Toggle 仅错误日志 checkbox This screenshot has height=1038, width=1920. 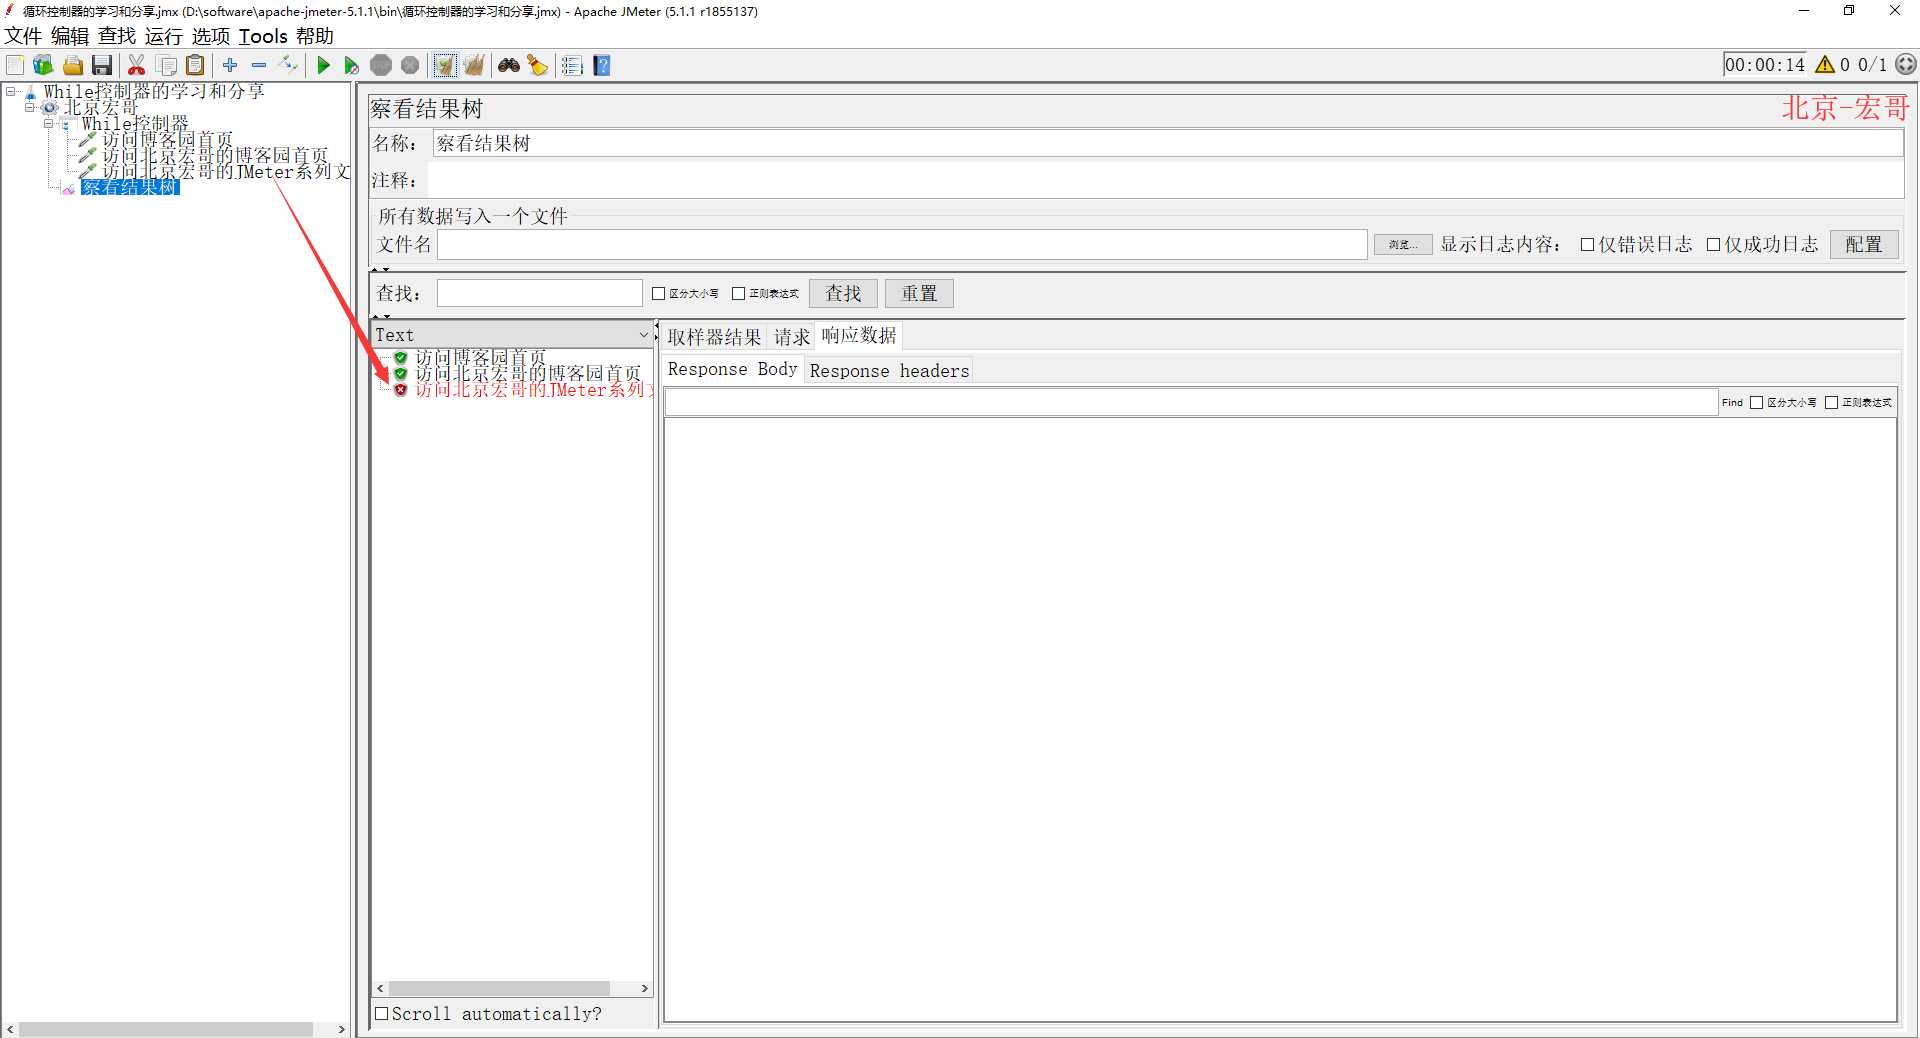point(1587,245)
